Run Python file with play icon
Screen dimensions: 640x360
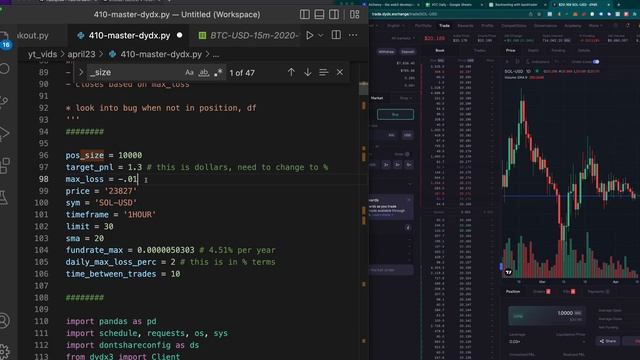point(310,35)
